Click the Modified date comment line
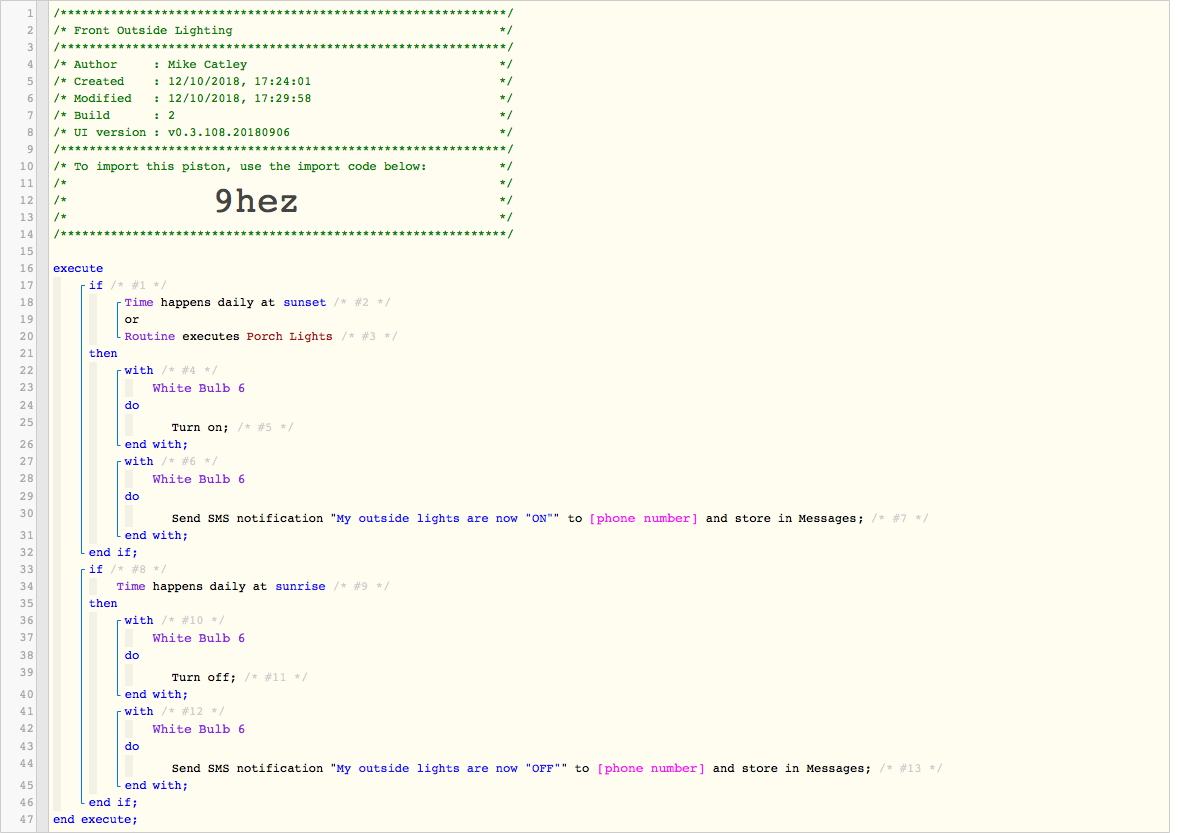This screenshot has width=1178, height=833. [x=283, y=98]
